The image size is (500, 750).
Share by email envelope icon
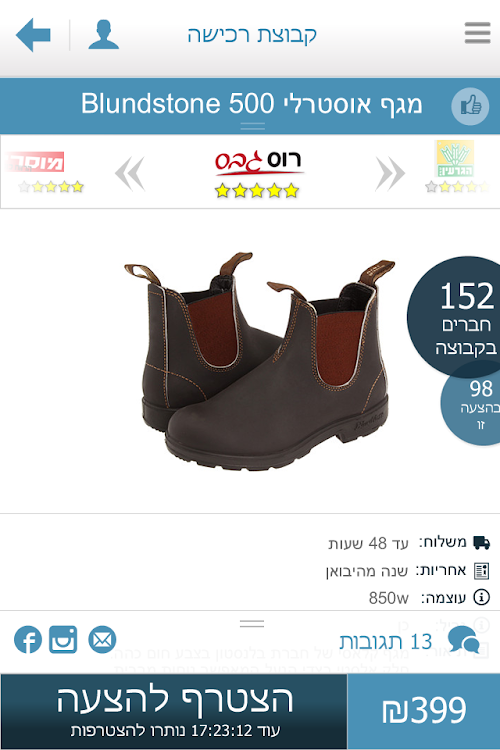(102, 639)
